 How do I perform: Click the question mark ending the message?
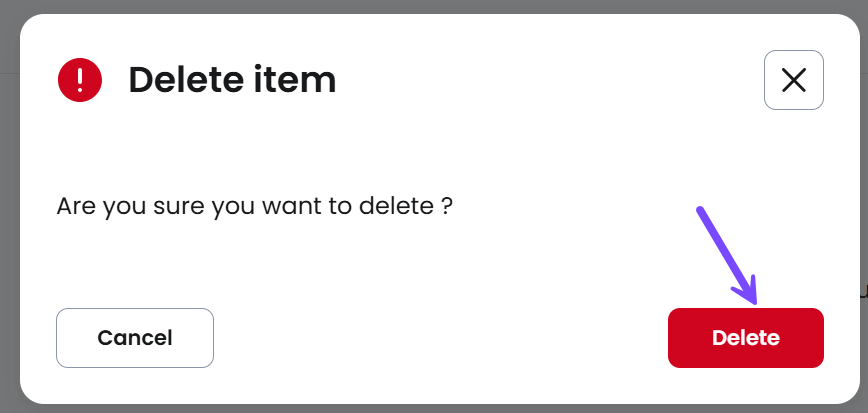pyautogui.click(x=447, y=206)
